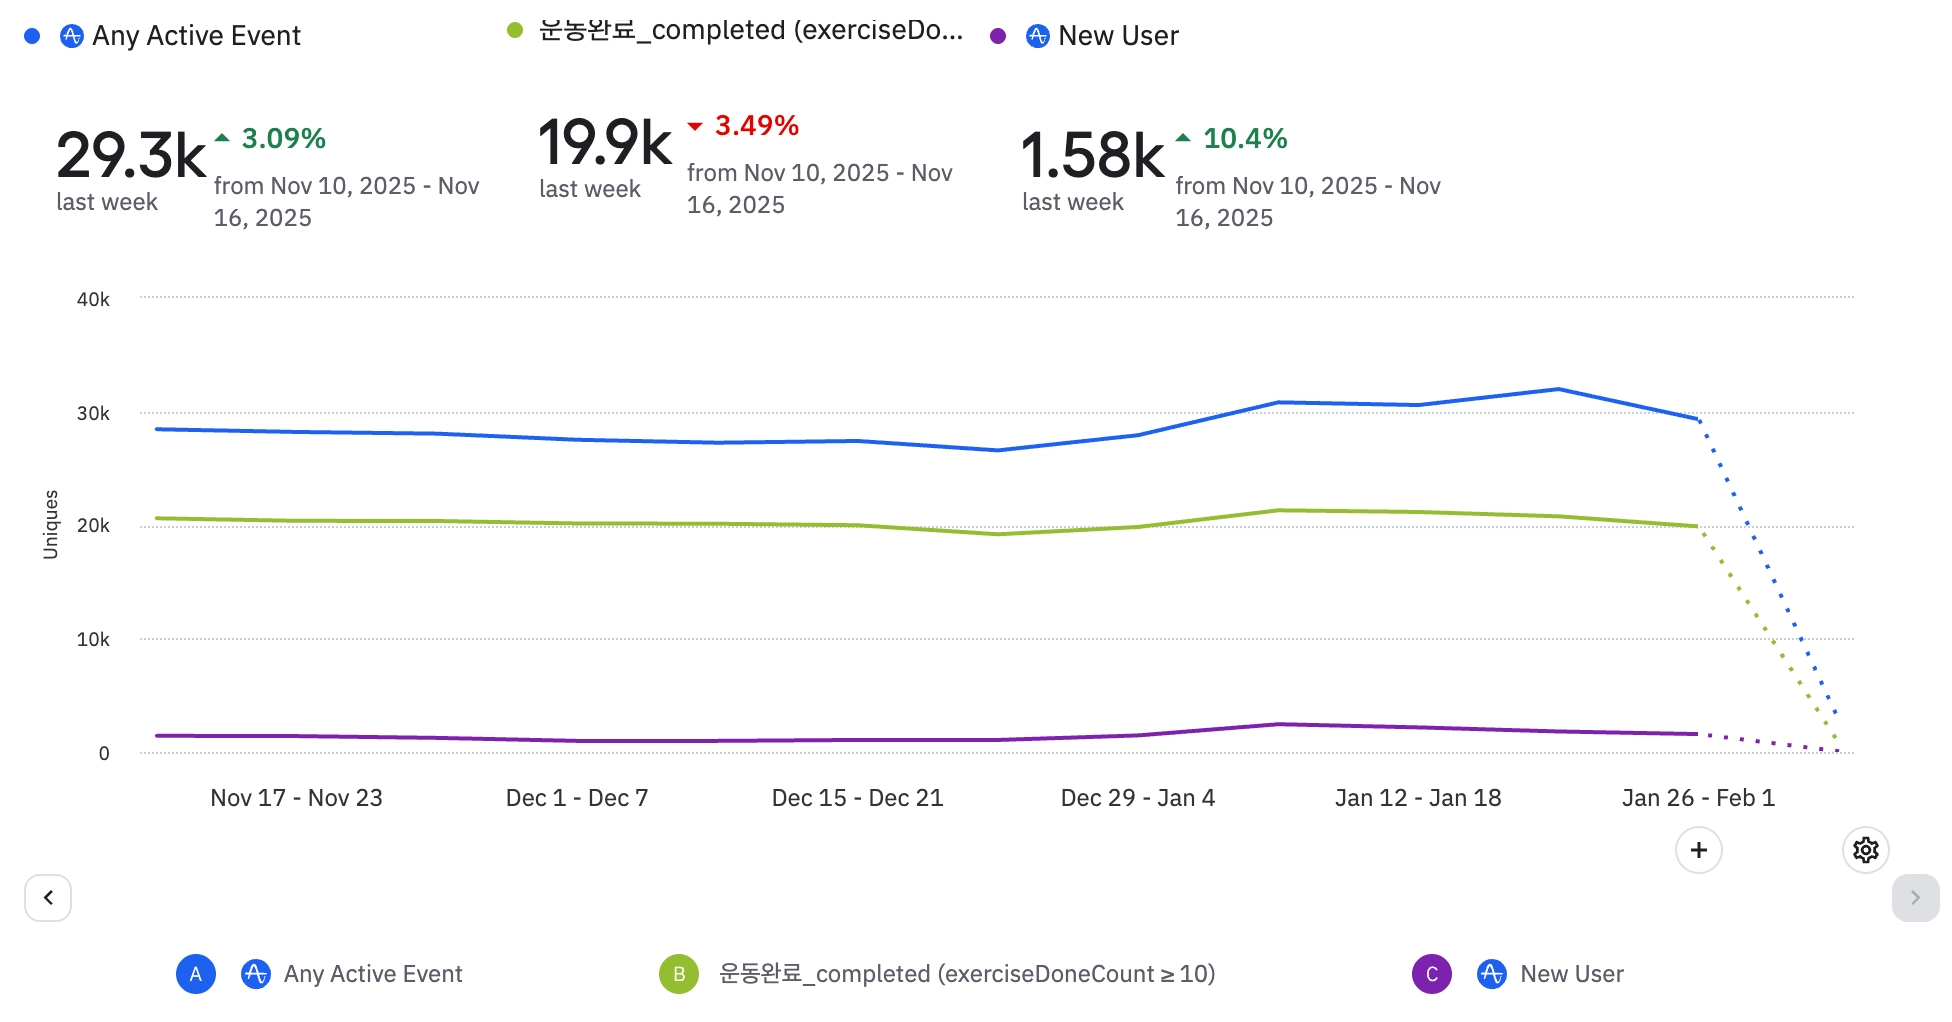Toggle blue dot for Any Active Event

pos(32,36)
